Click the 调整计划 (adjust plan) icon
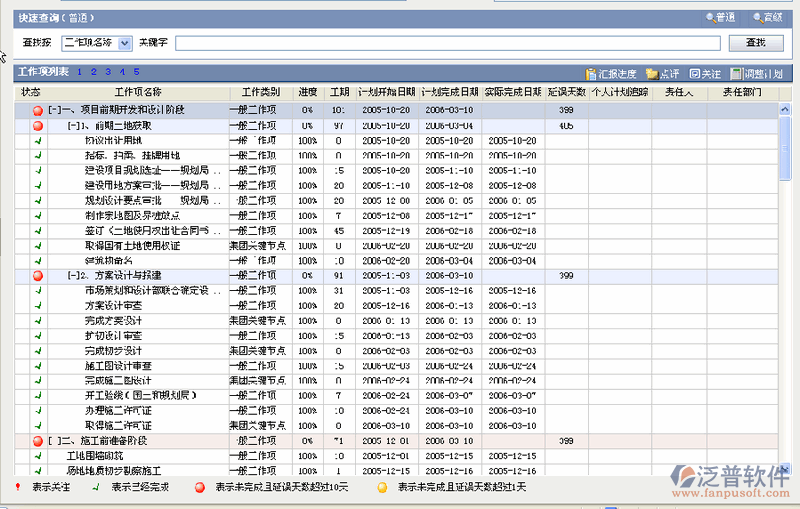Viewport: 800px width, 509px height. [x=736, y=74]
